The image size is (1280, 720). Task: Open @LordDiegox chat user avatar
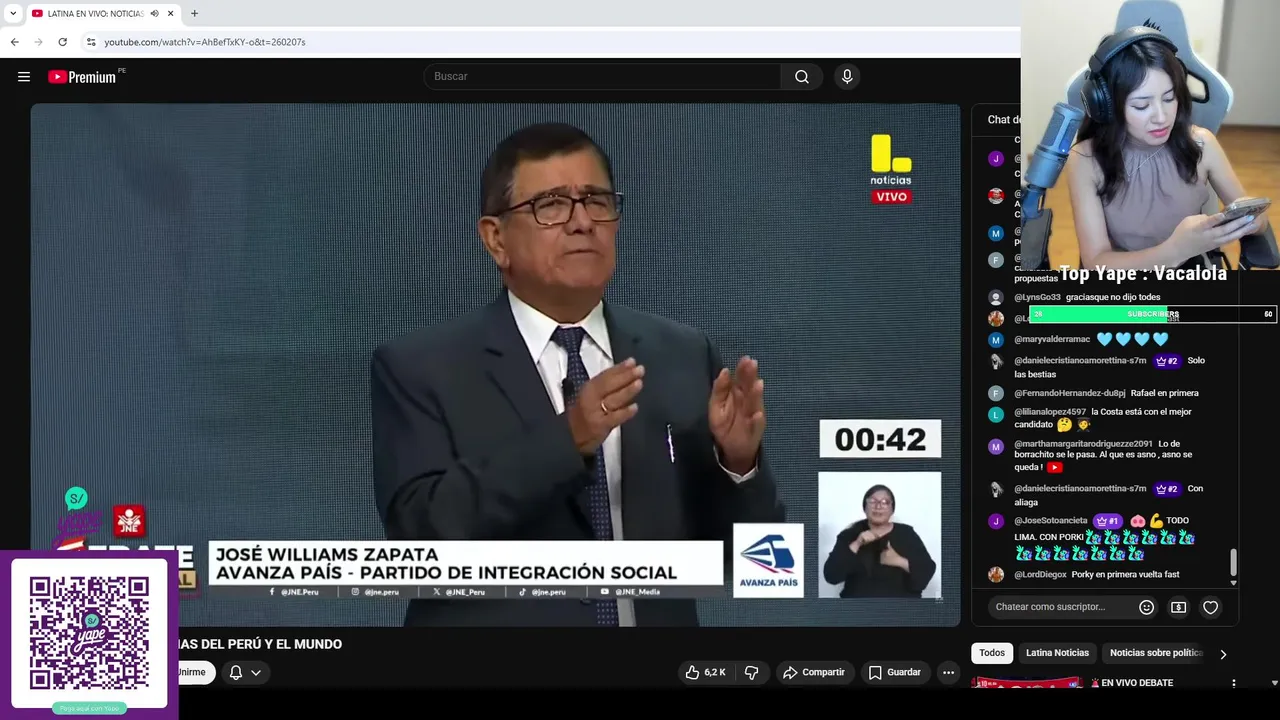996,574
